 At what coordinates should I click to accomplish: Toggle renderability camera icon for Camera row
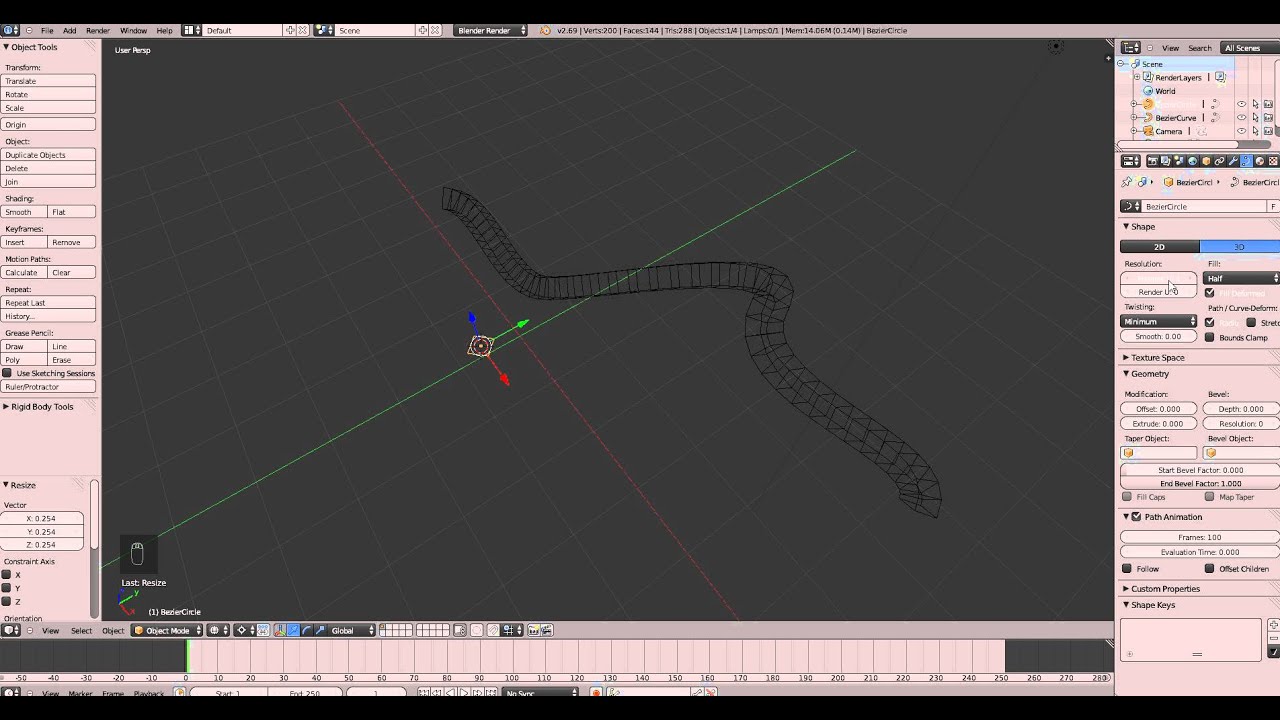(x=1269, y=131)
